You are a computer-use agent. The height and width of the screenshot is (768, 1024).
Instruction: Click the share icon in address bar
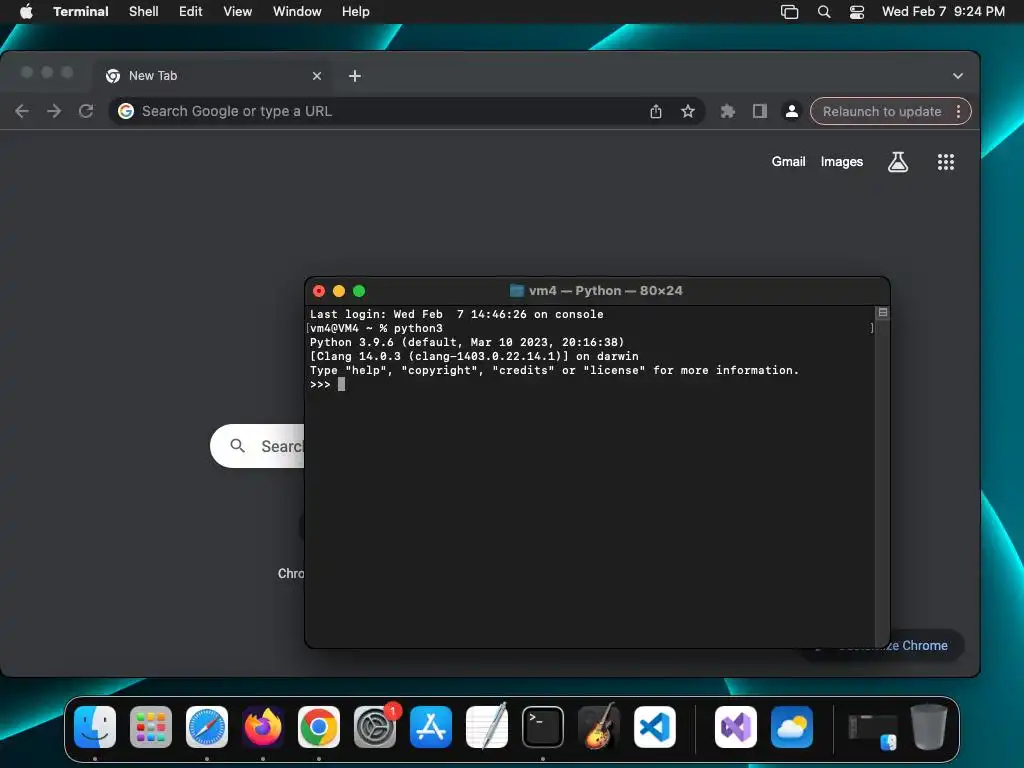click(656, 112)
